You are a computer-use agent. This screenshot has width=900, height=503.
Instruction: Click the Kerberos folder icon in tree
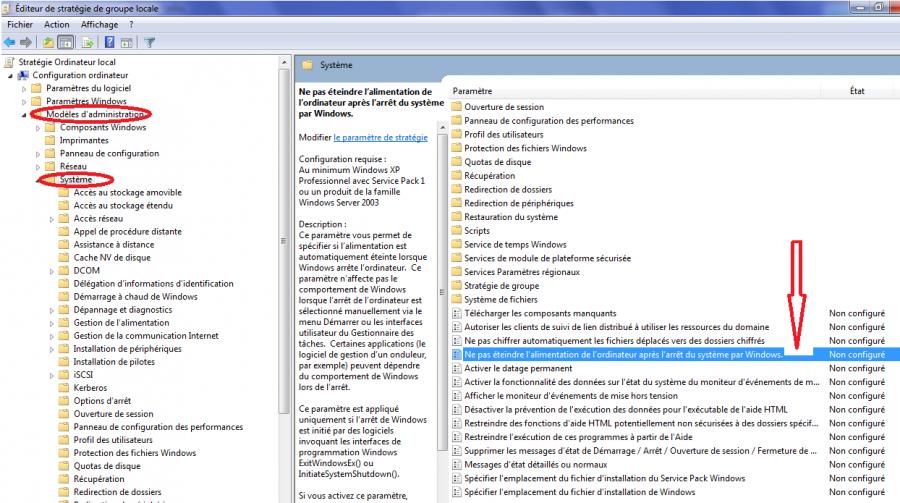64,388
